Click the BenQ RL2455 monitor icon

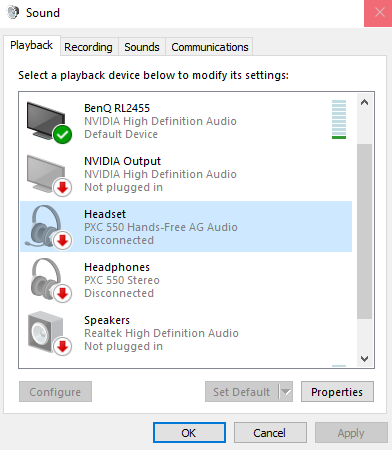click(49, 122)
